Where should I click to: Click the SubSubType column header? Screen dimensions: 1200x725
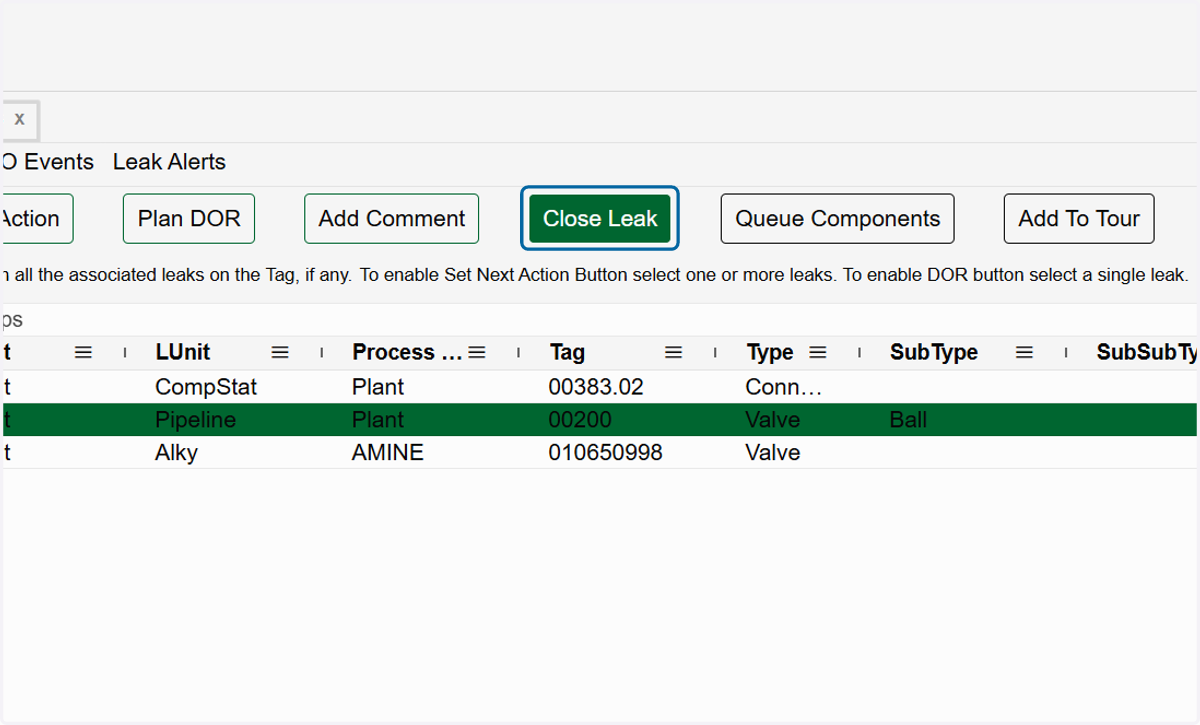(1146, 352)
